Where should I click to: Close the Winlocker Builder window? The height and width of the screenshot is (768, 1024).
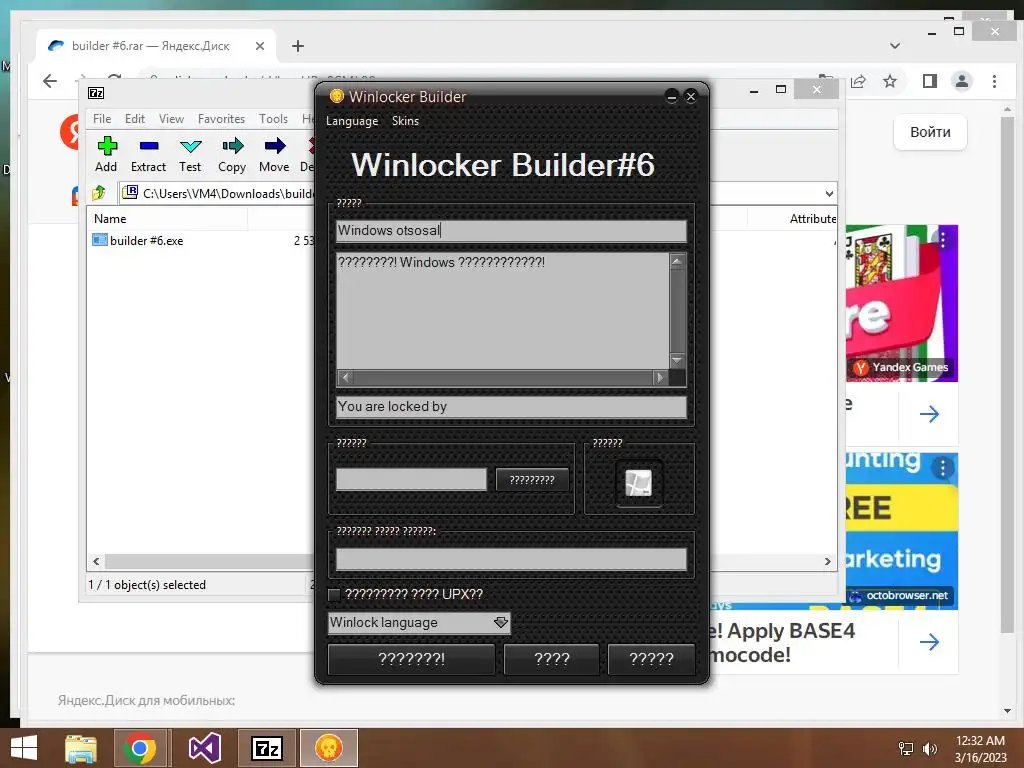tap(691, 97)
